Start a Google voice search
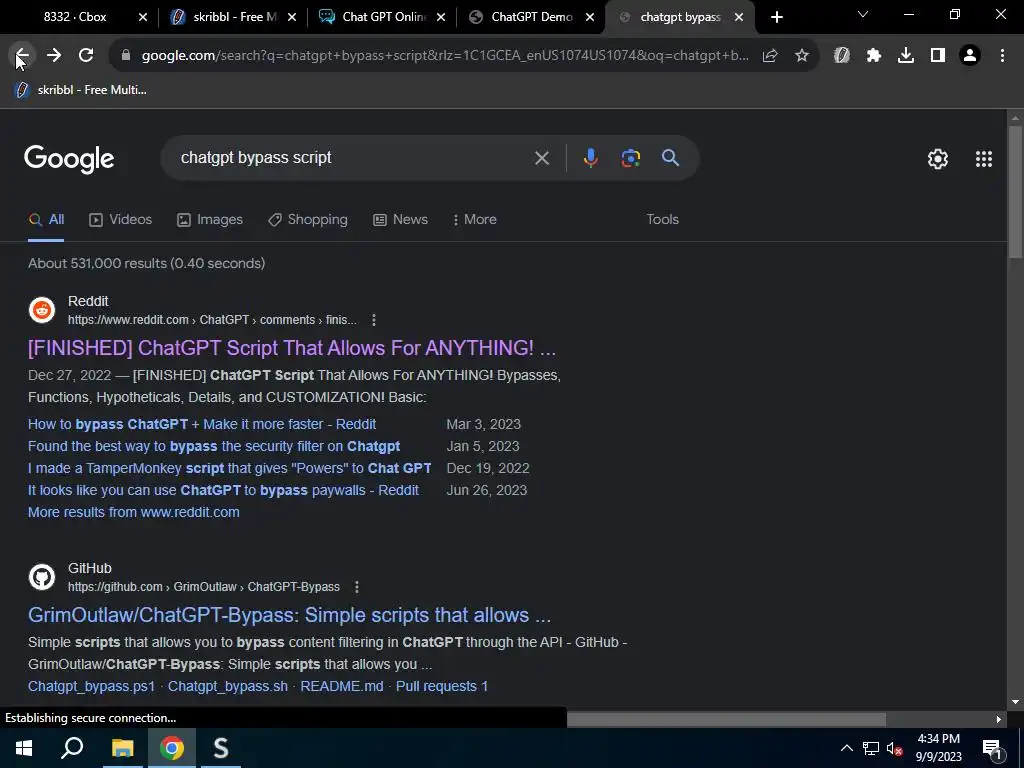Image resolution: width=1024 pixels, height=768 pixels. coord(590,158)
